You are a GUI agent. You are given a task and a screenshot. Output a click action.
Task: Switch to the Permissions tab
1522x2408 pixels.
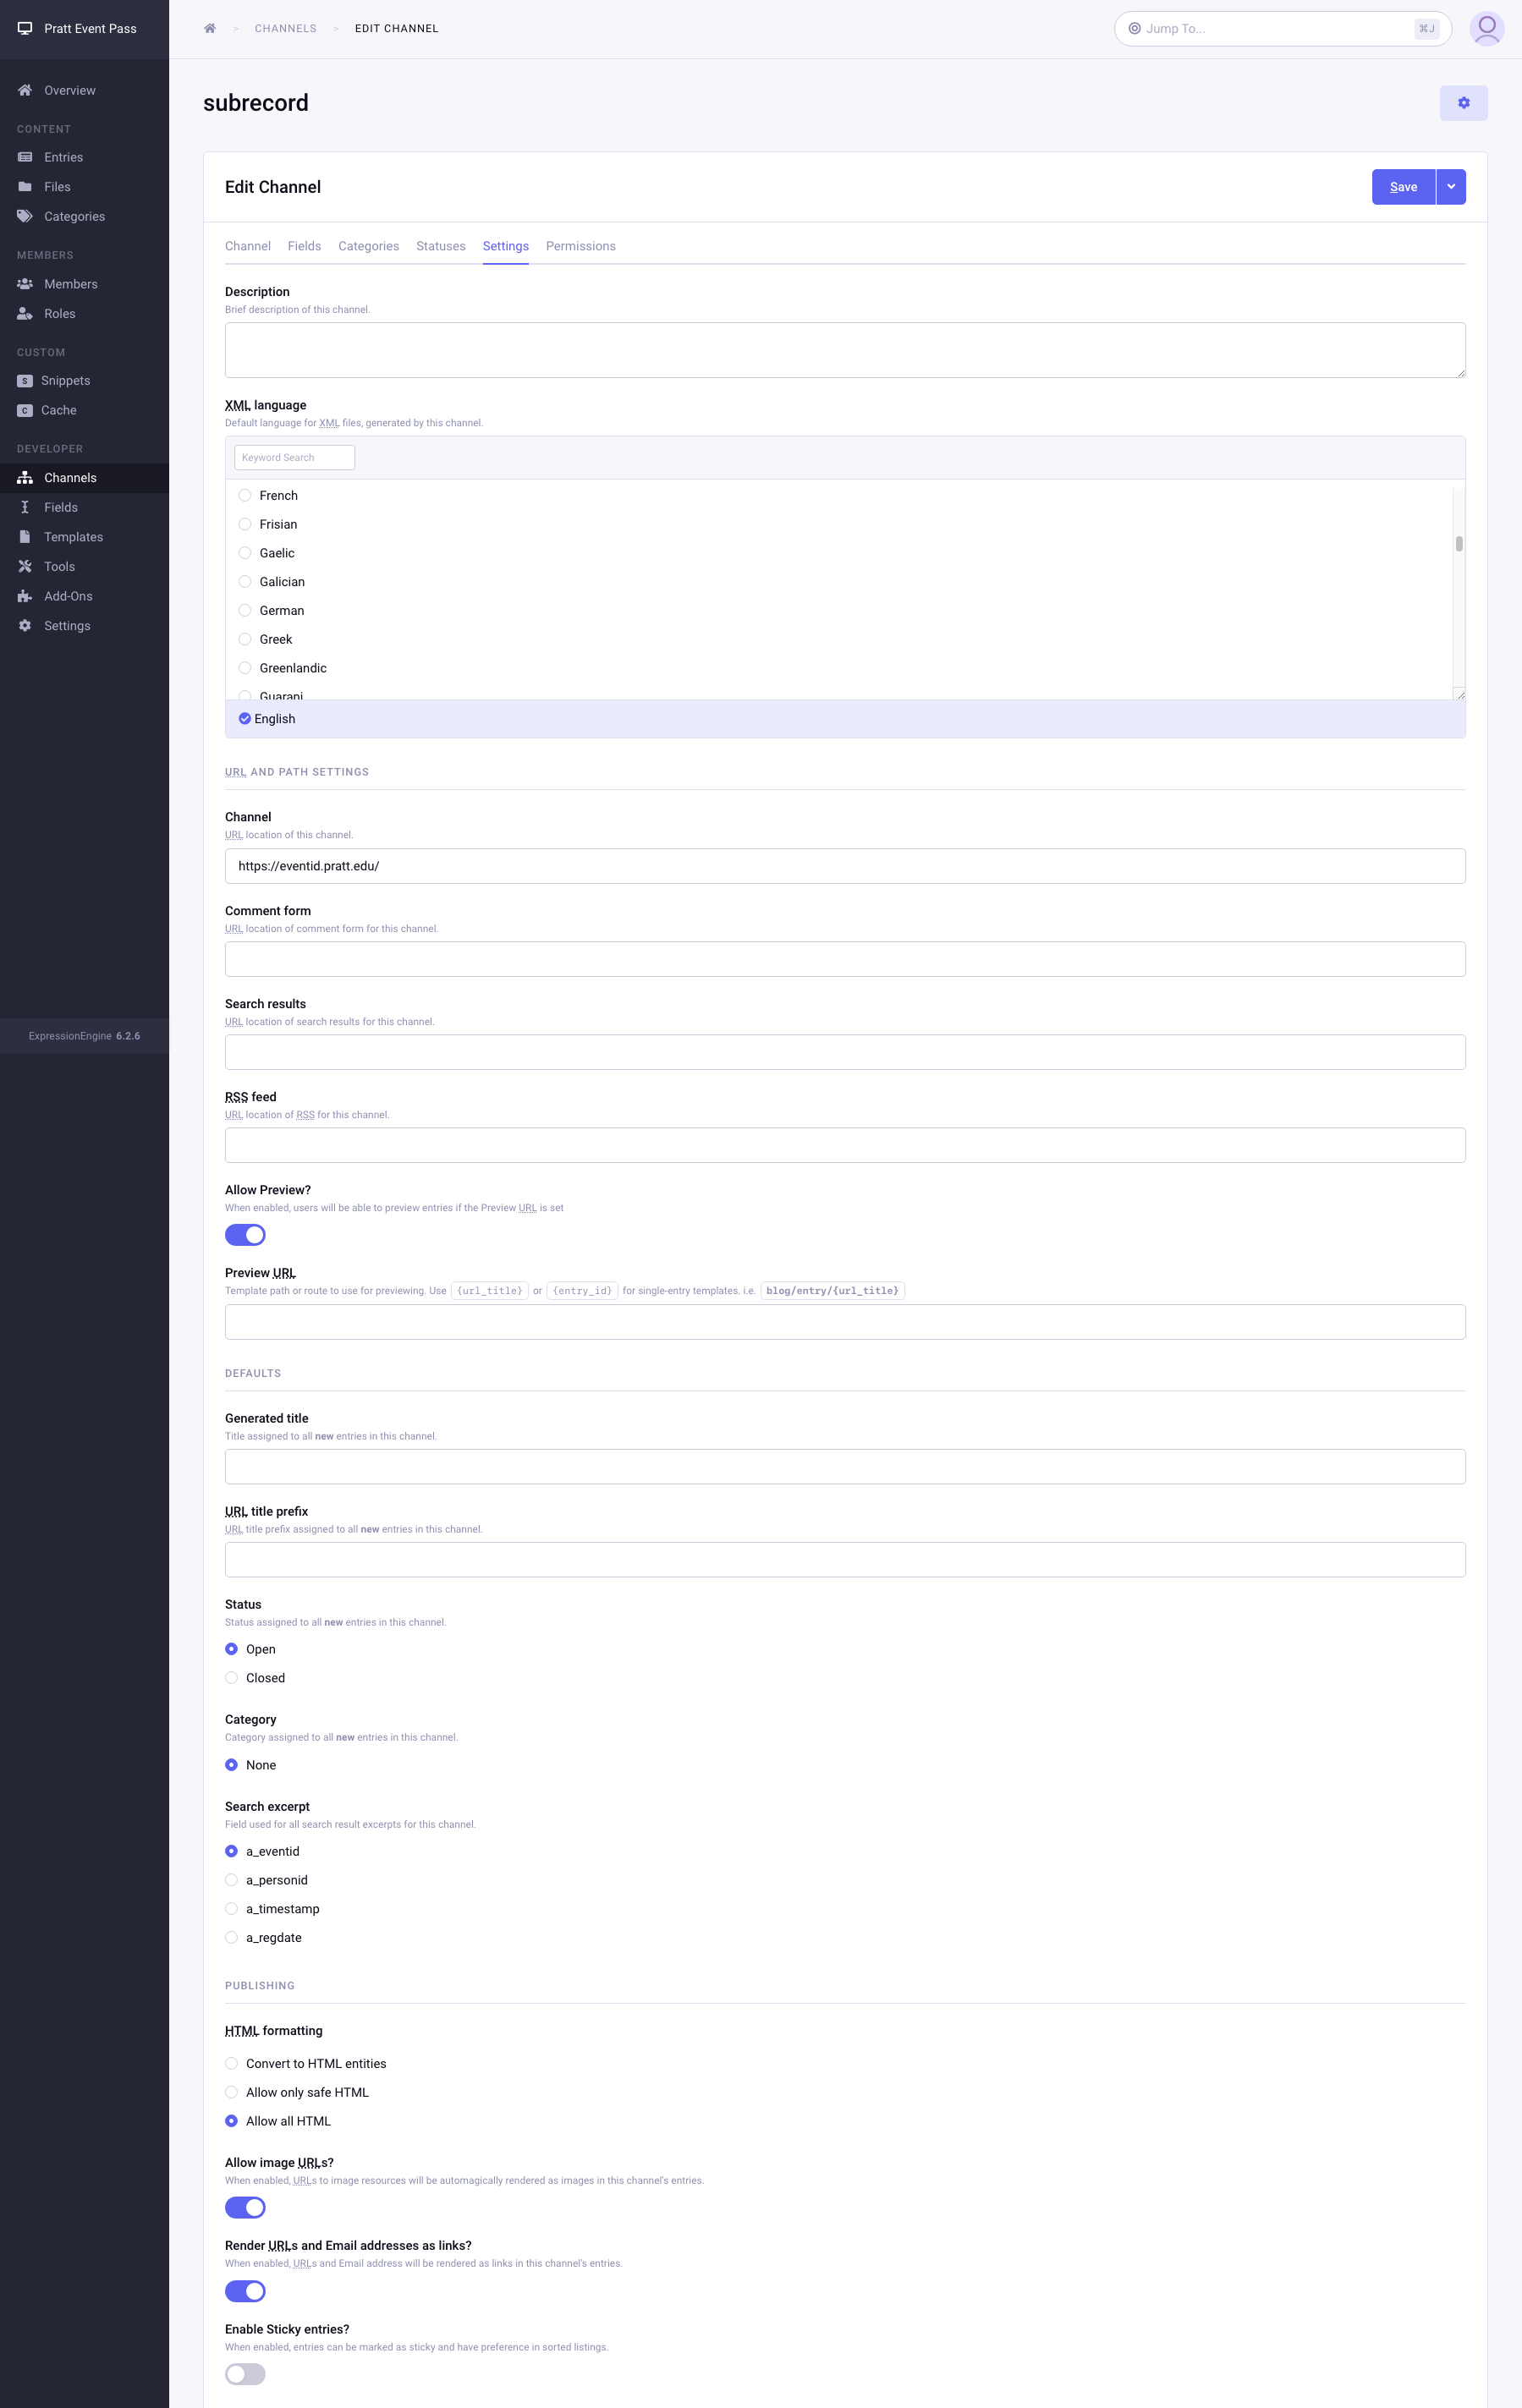[580, 246]
